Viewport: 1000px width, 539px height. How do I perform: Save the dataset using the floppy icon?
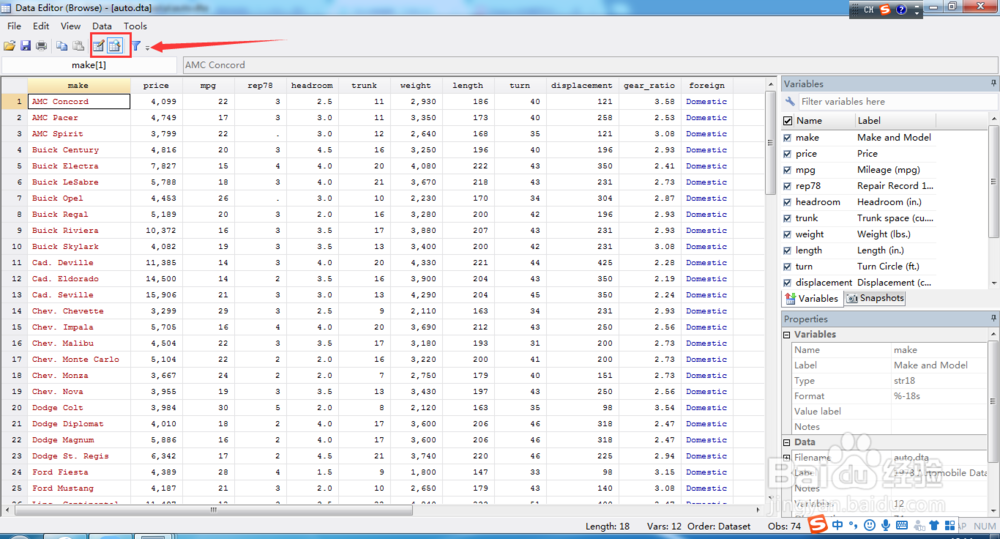26,46
